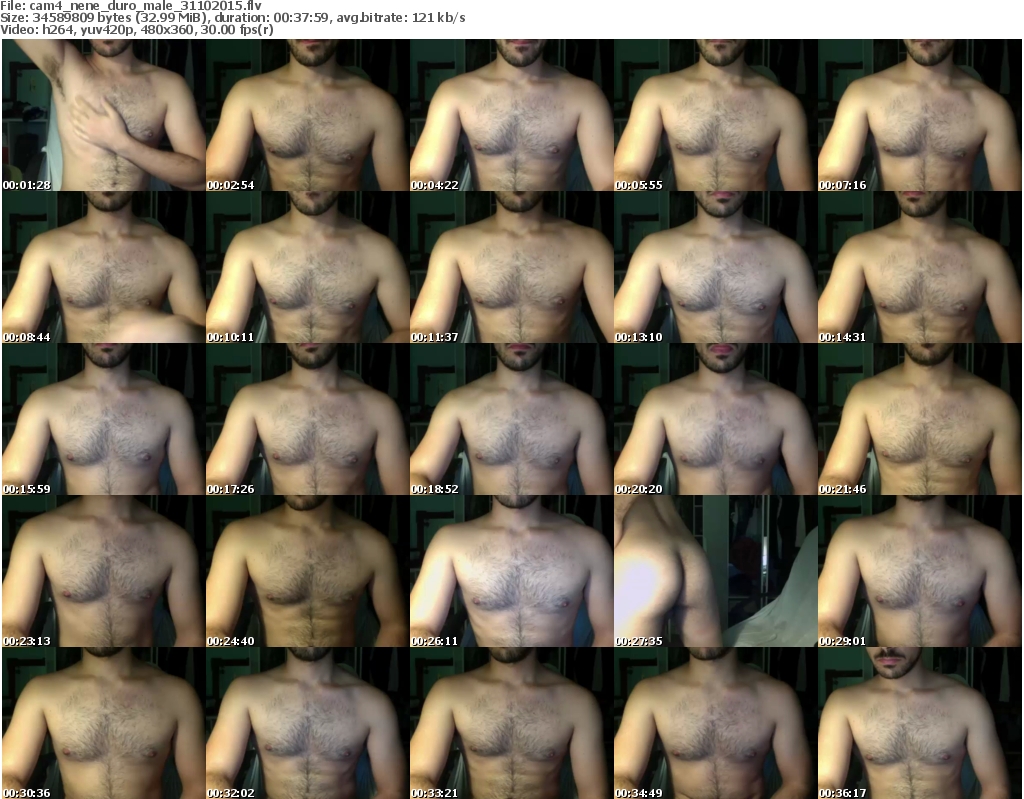
Task: Select the thumbnail at timestamp 00:08:44
Action: coord(104,267)
